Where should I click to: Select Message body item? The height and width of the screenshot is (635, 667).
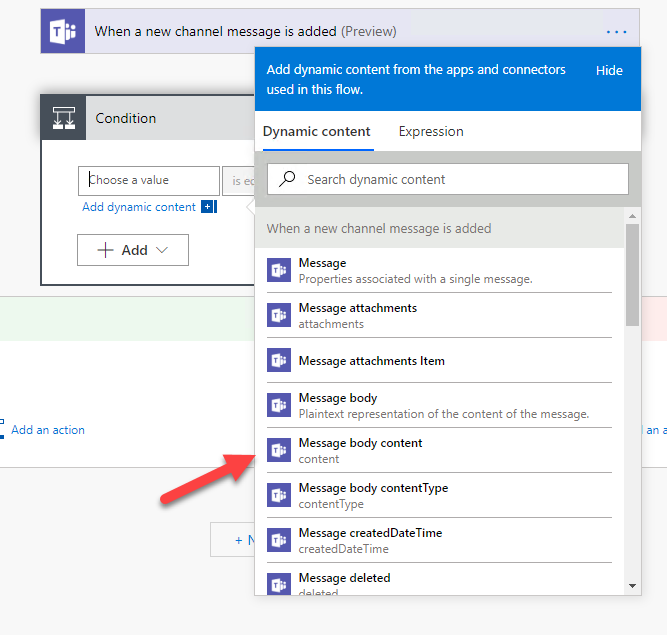(439, 406)
